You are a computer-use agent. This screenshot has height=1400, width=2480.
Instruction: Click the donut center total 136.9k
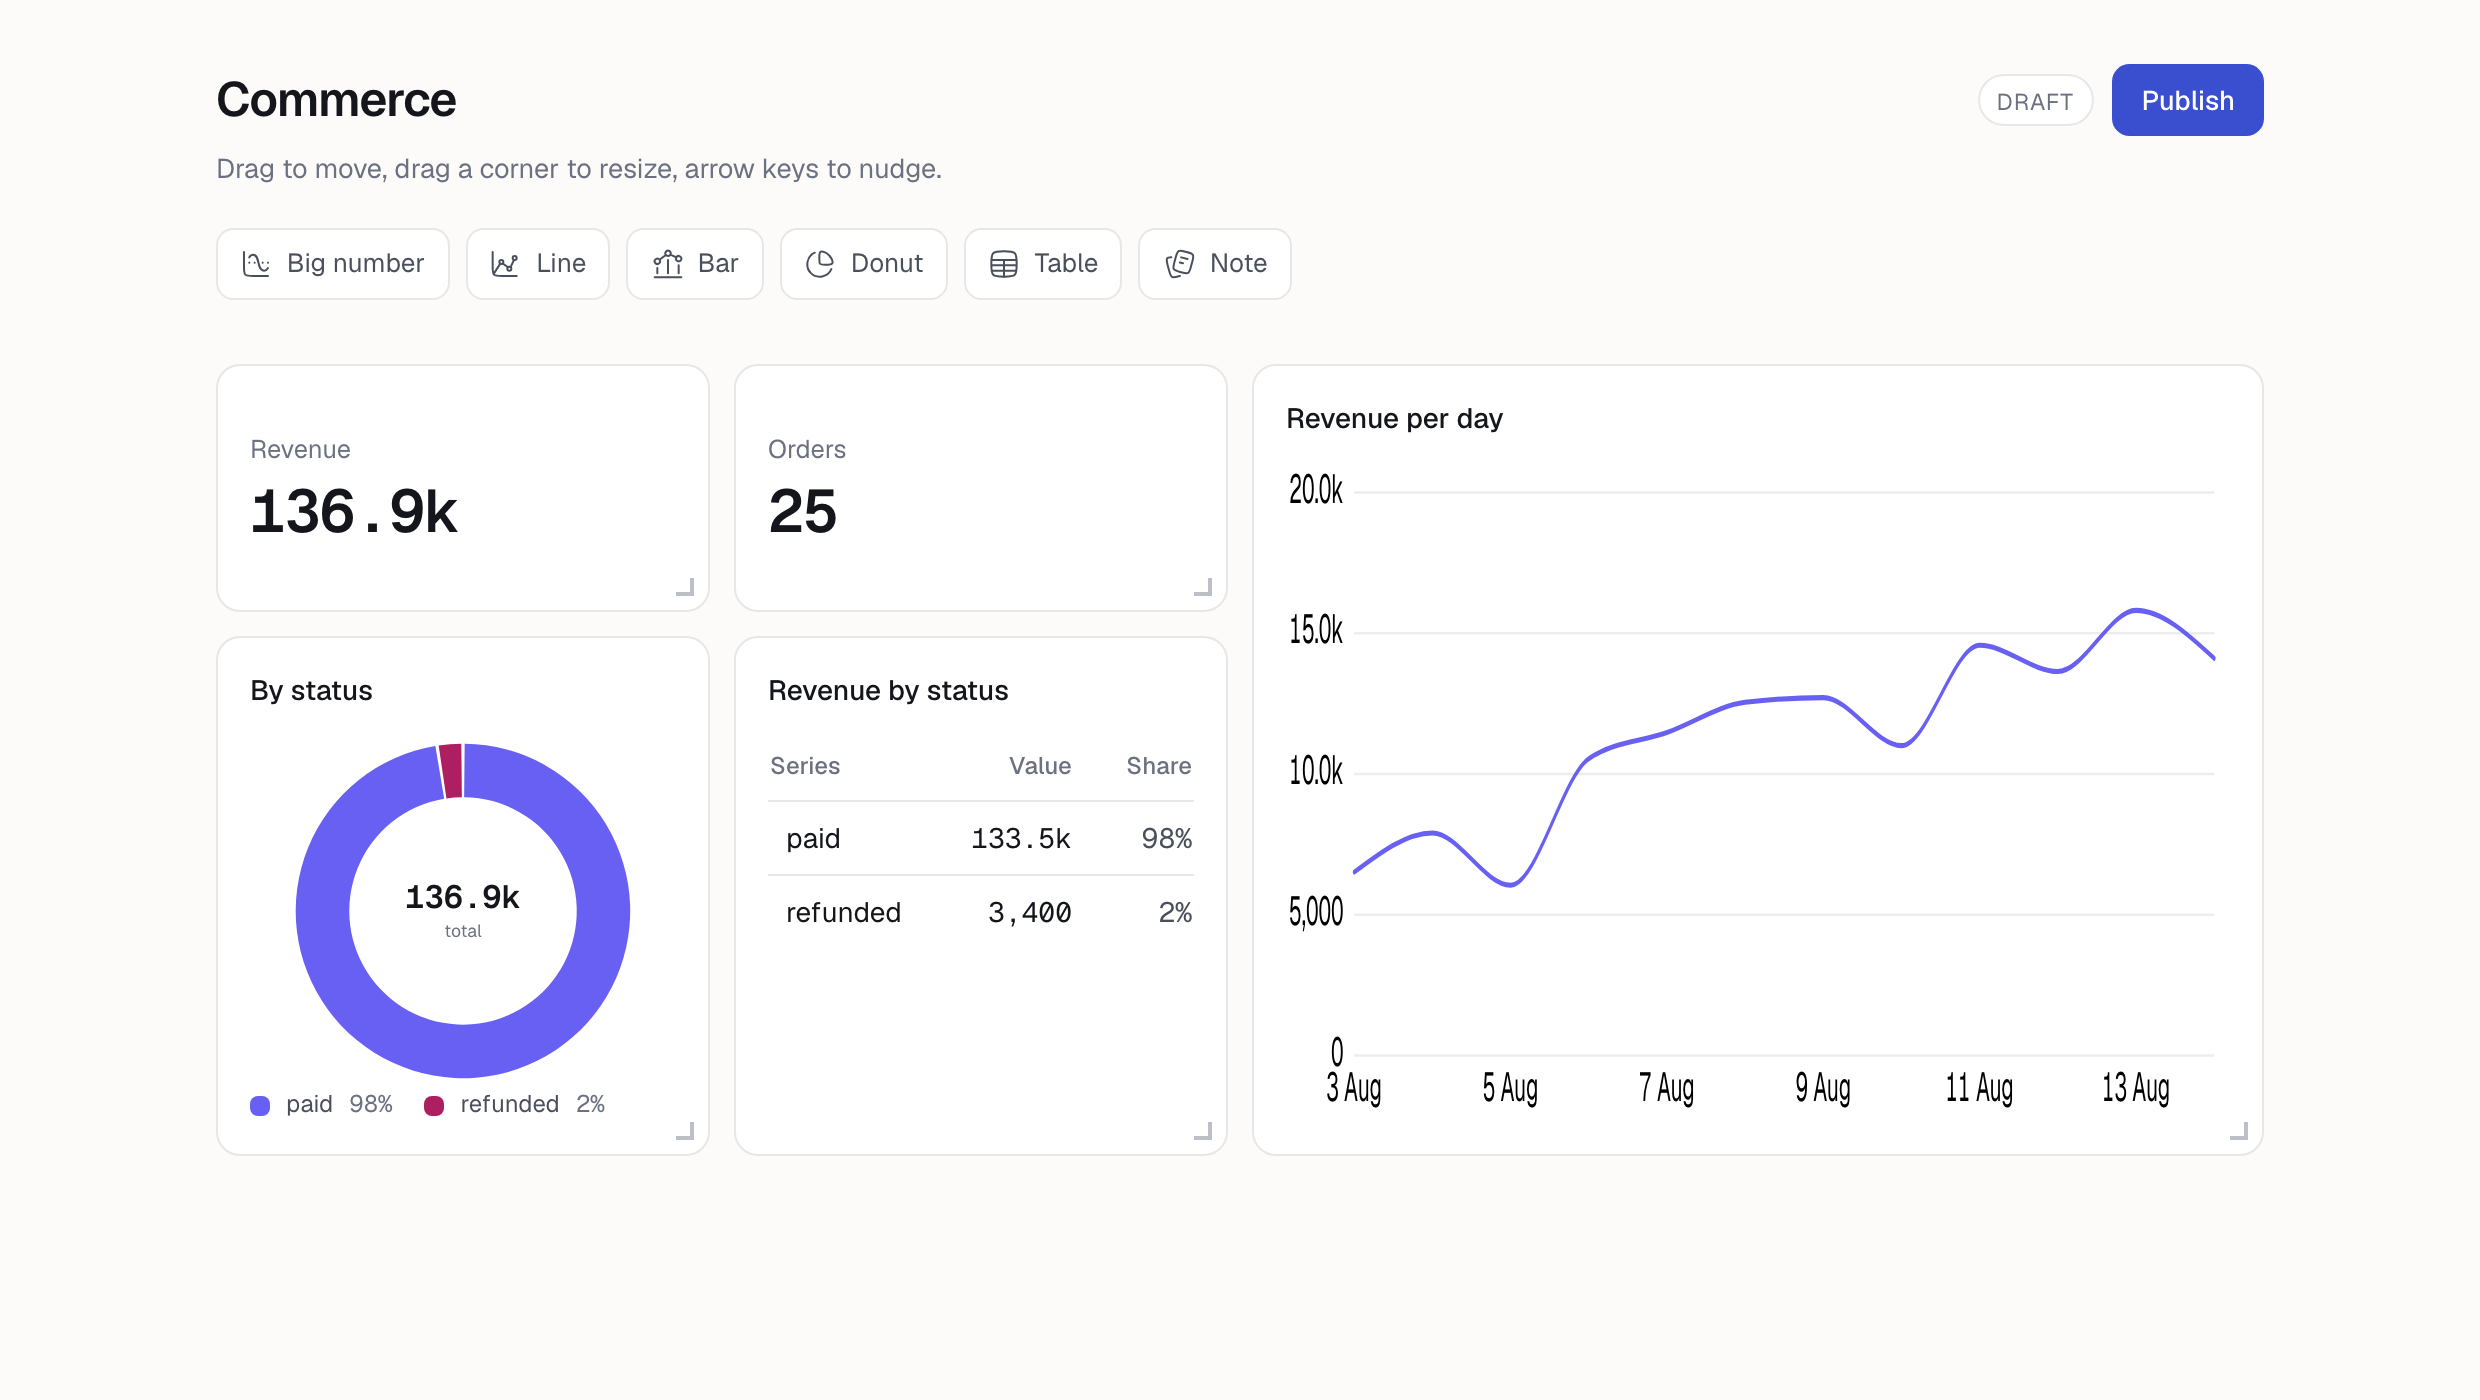[463, 897]
